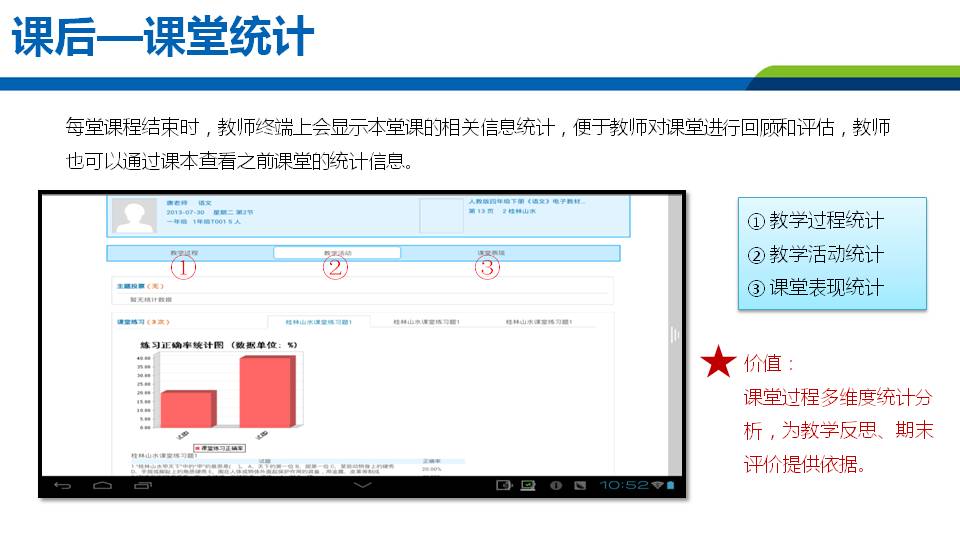Open the blank textbook cover thumbnail
This screenshot has width=960, height=540.
click(x=441, y=216)
